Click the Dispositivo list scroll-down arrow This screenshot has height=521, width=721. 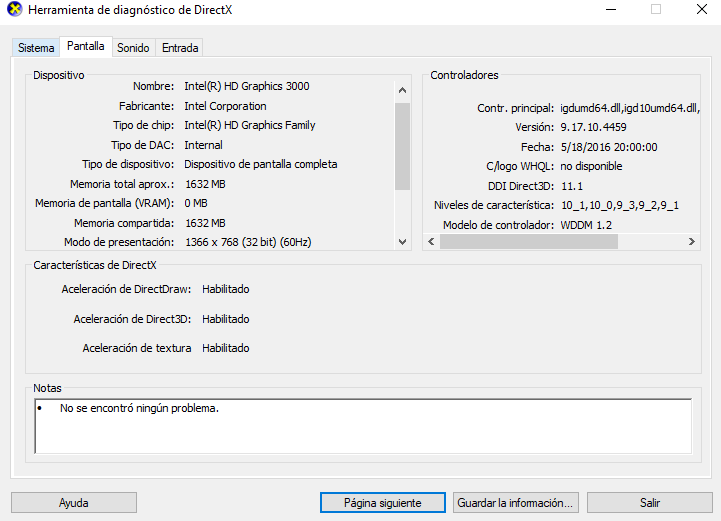(402, 242)
